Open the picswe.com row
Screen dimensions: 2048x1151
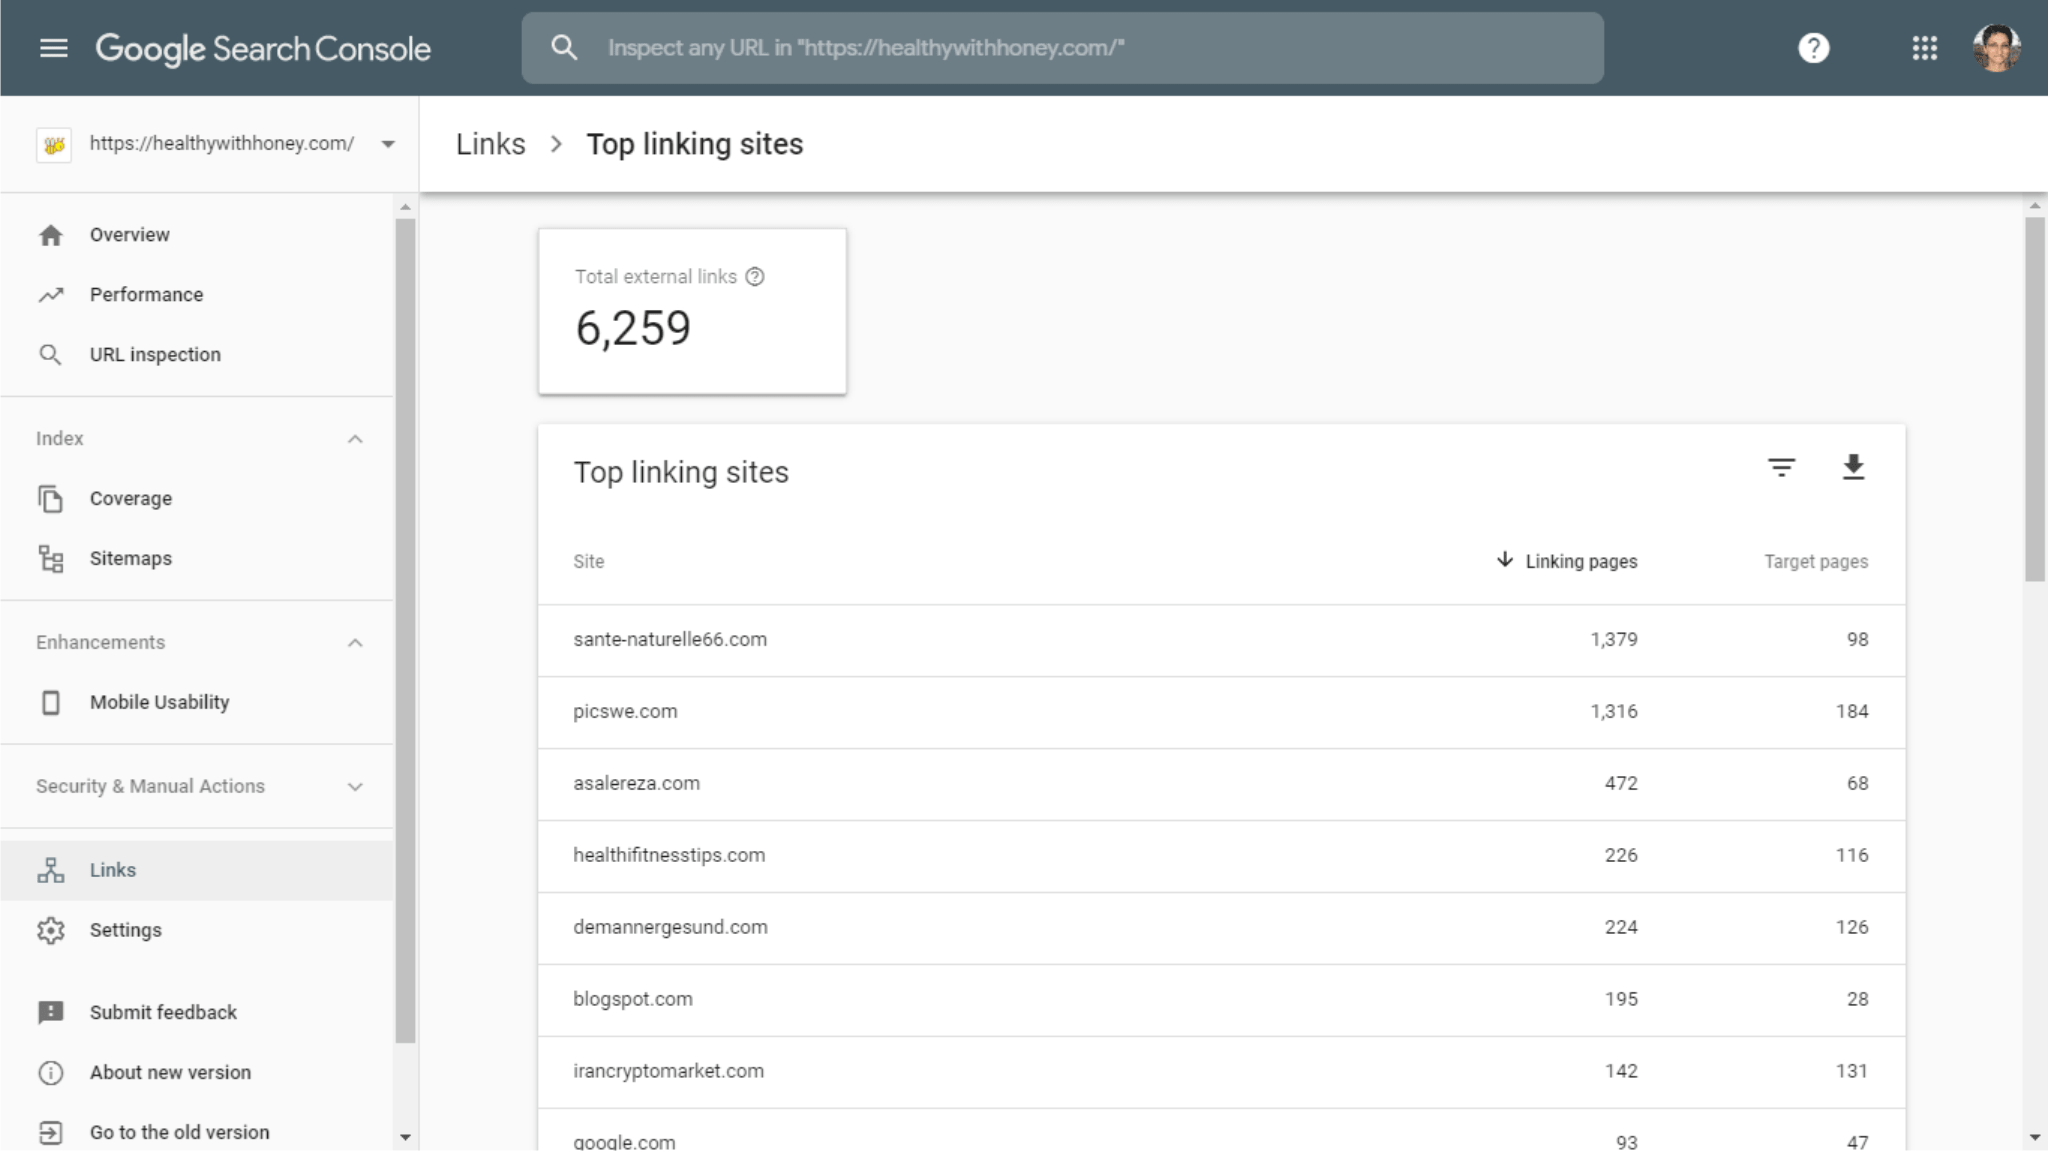pos(1221,712)
